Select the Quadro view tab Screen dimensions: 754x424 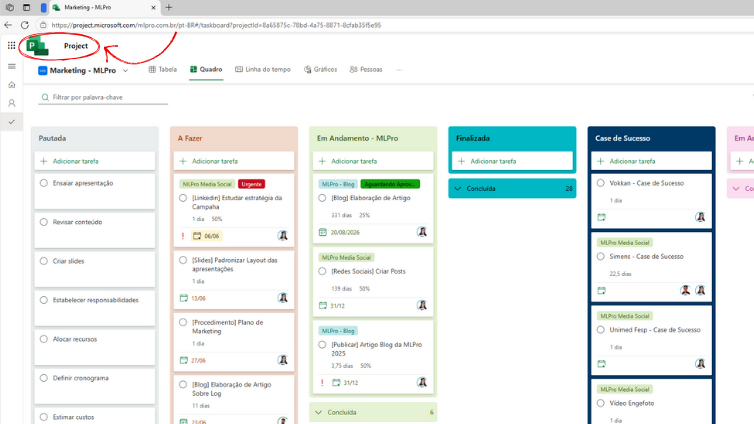206,70
